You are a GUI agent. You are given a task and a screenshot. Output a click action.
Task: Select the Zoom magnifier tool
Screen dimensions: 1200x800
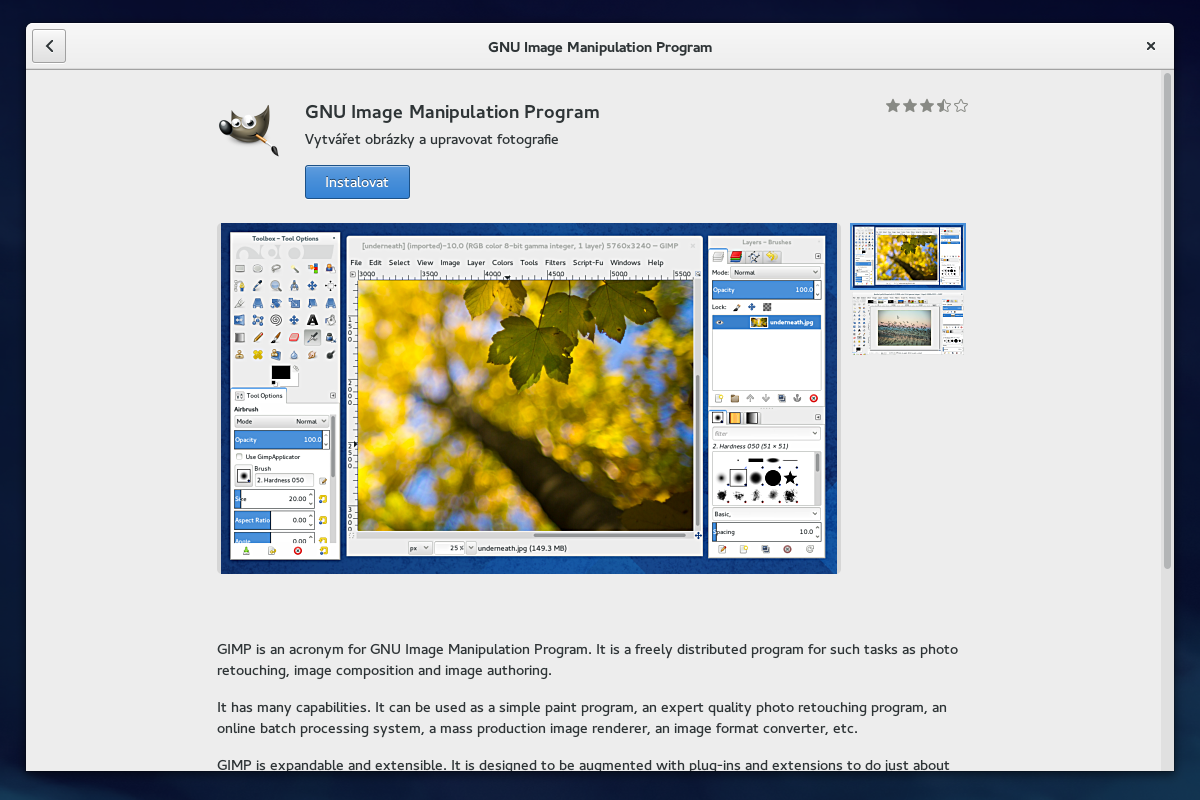[276, 286]
